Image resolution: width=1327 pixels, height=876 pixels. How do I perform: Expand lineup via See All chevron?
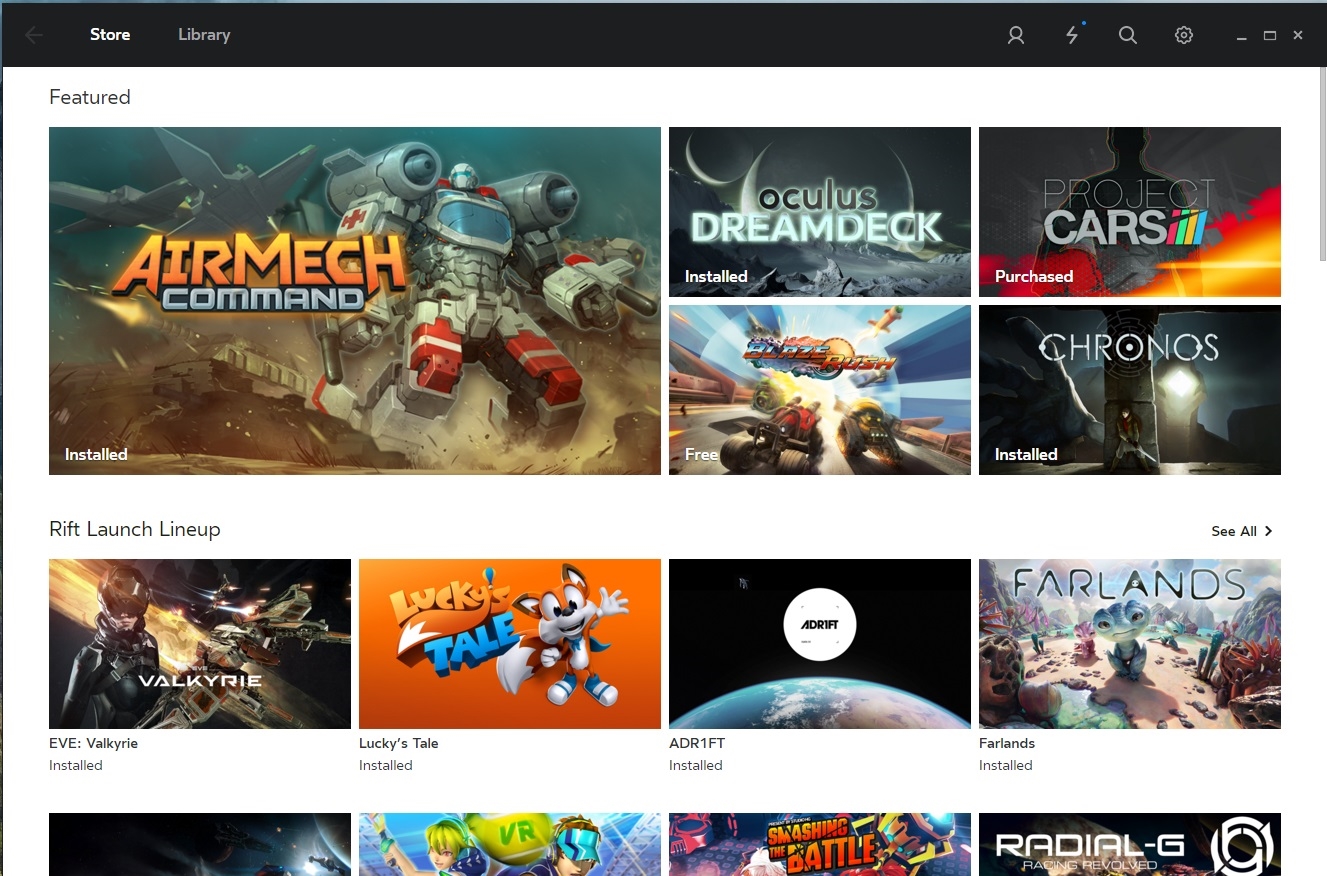tap(1269, 531)
